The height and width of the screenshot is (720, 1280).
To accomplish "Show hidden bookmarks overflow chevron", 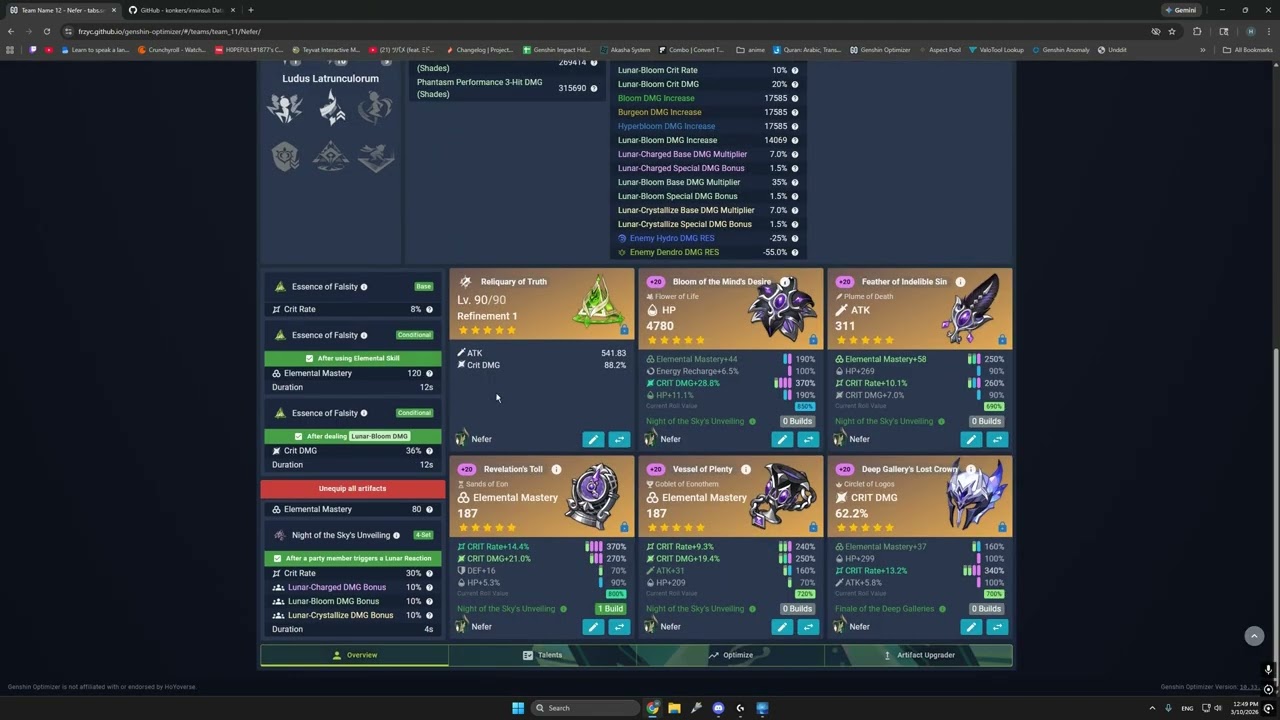I will [1203, 50].
